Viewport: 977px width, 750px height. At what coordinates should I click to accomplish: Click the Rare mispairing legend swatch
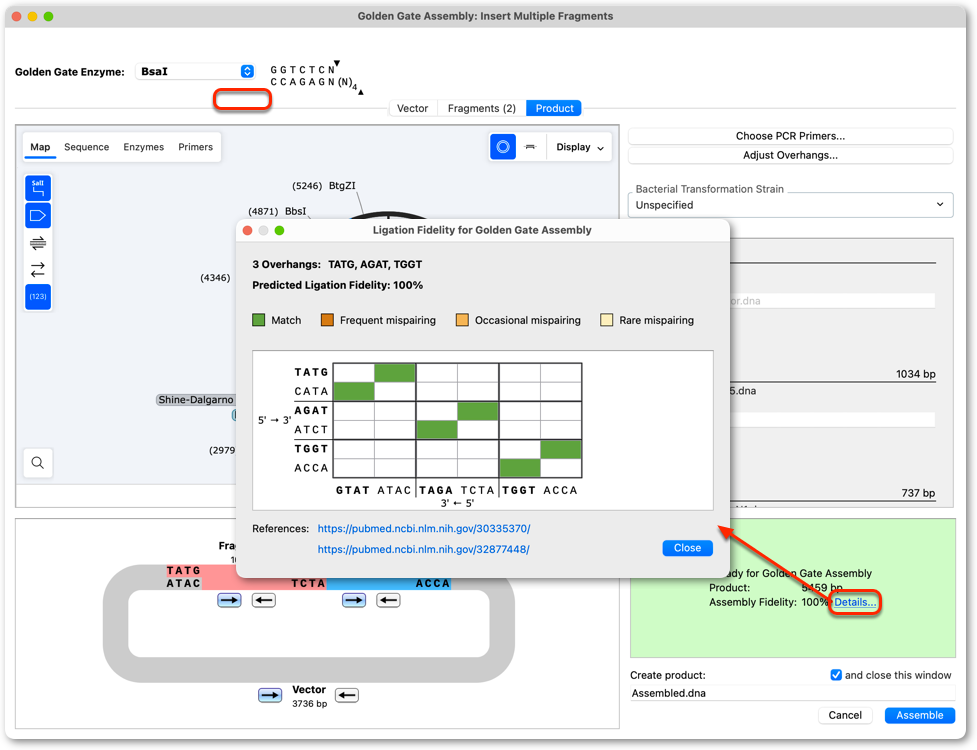606,320
